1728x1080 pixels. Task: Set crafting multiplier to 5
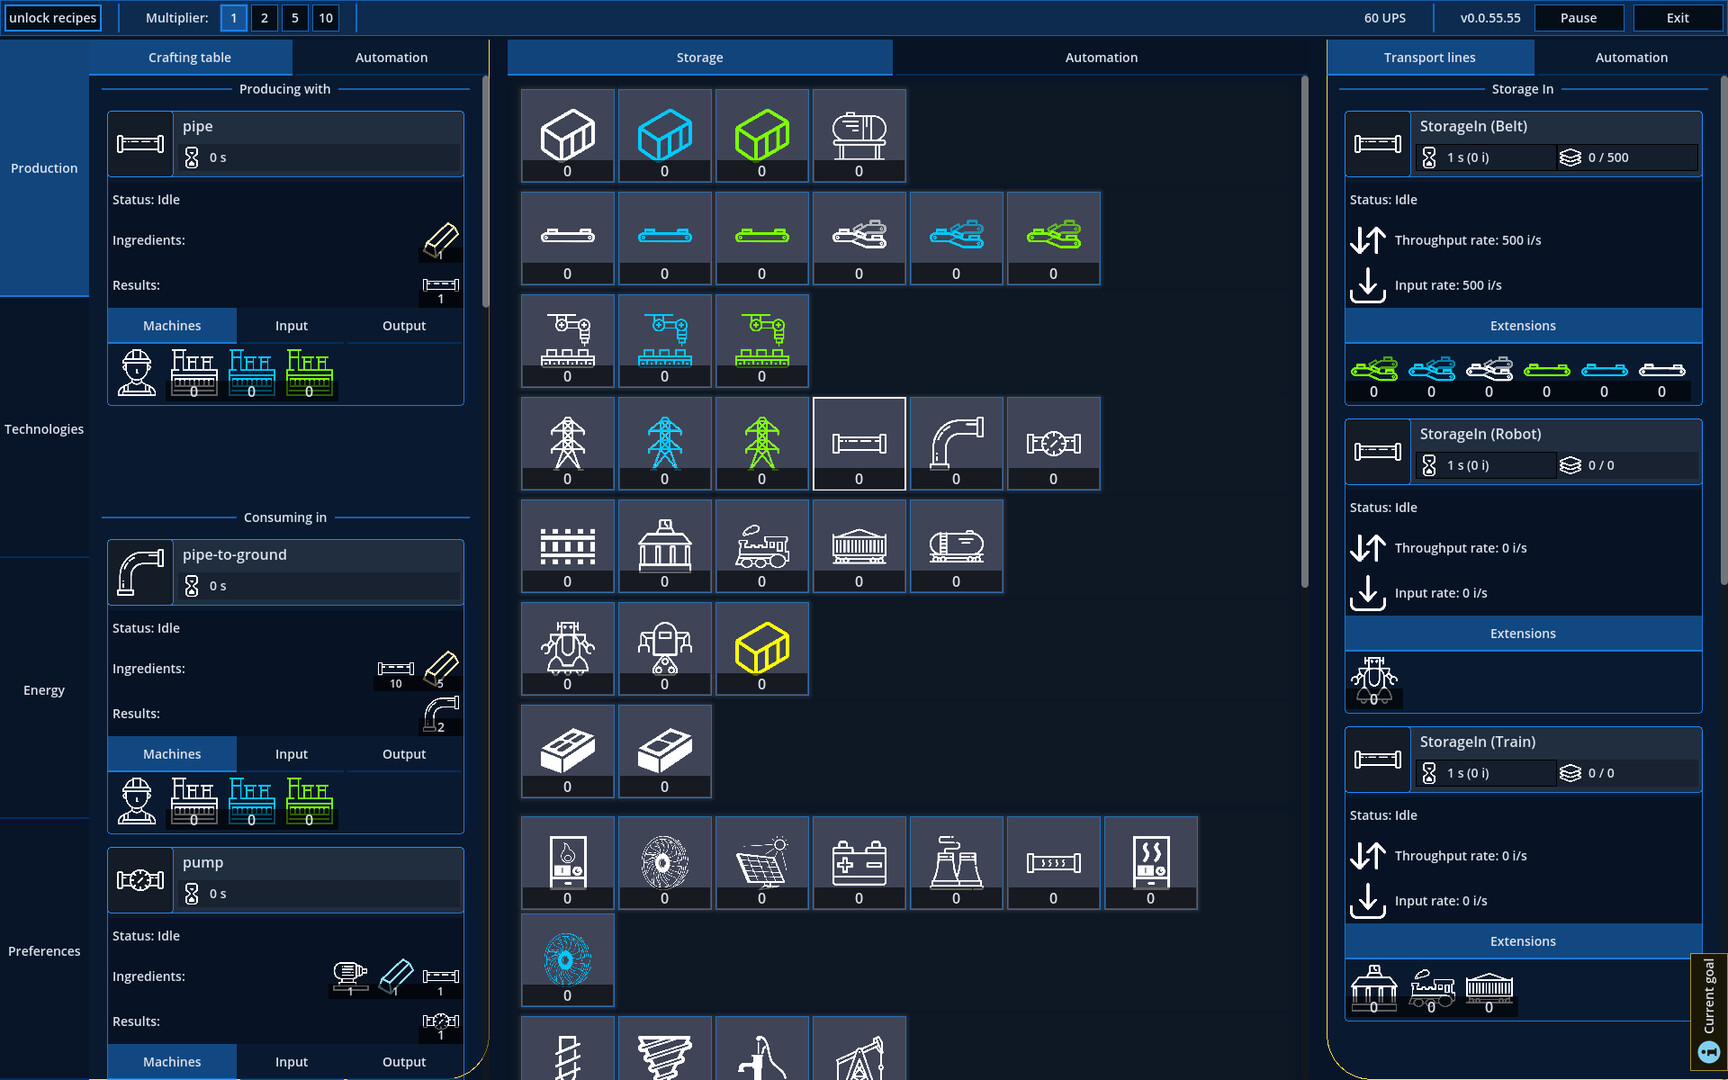pyautogui.click(x=295, y=17)
